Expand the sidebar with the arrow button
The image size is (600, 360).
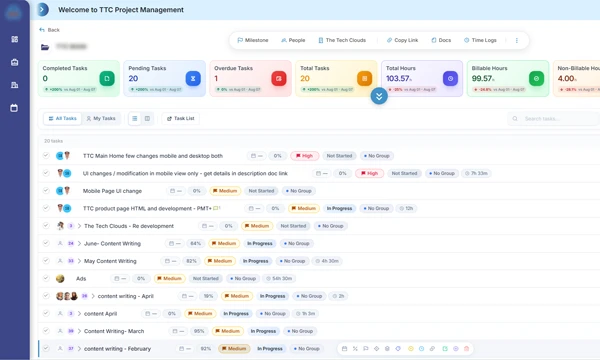tap(43, 10)
